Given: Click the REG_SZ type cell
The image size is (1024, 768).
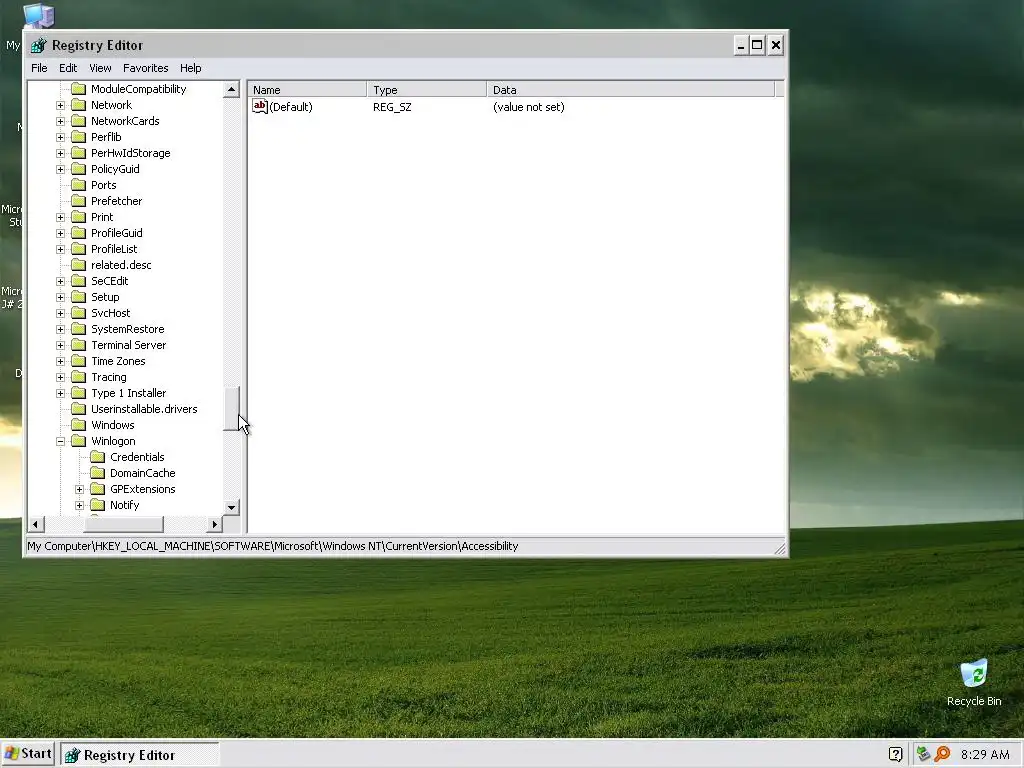Looking at the screenshot, I should (392, 107).
